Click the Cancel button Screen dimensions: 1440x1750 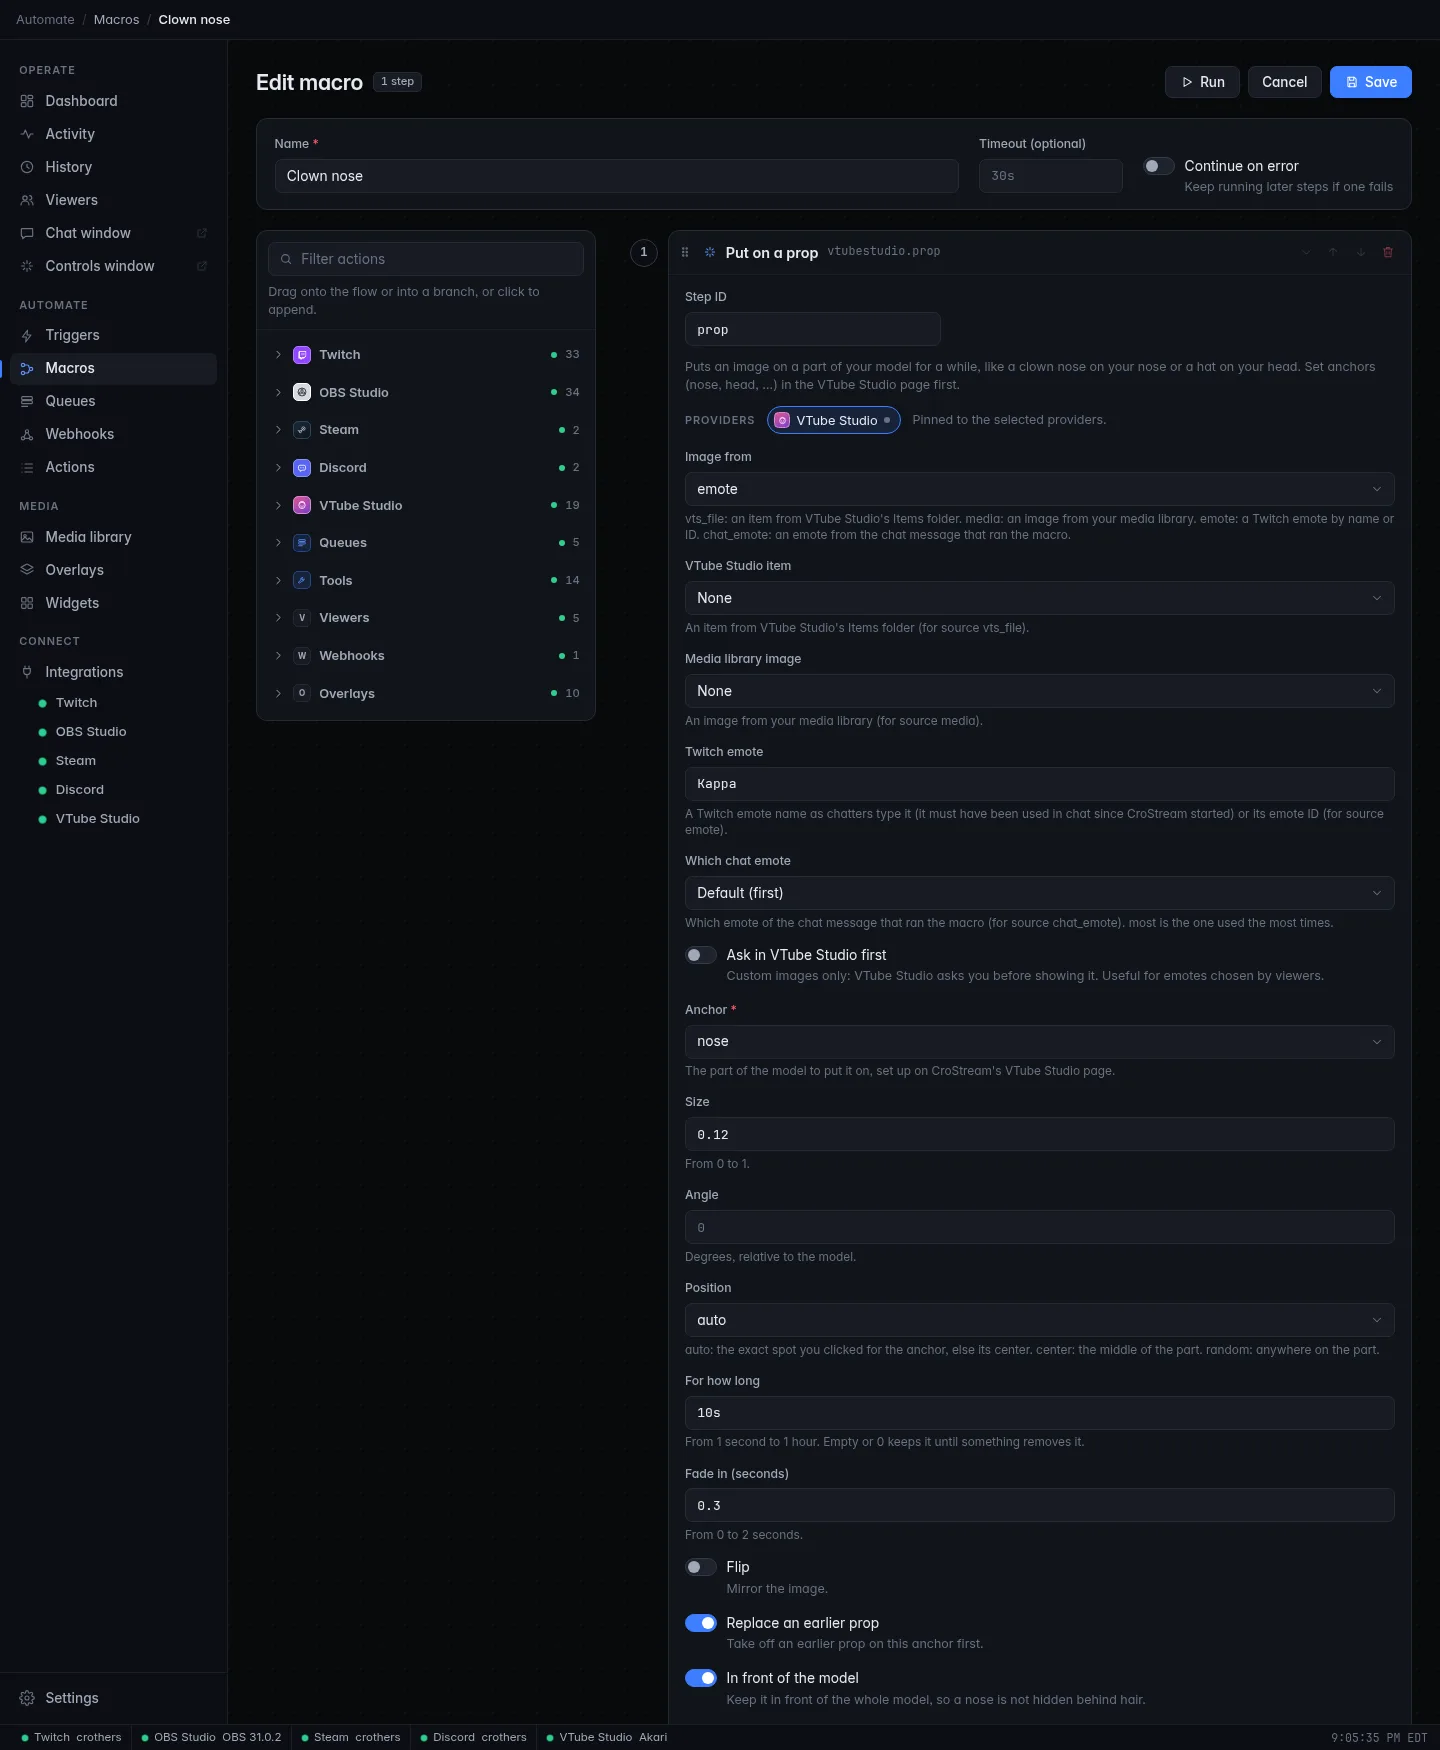pos(1284,82)
